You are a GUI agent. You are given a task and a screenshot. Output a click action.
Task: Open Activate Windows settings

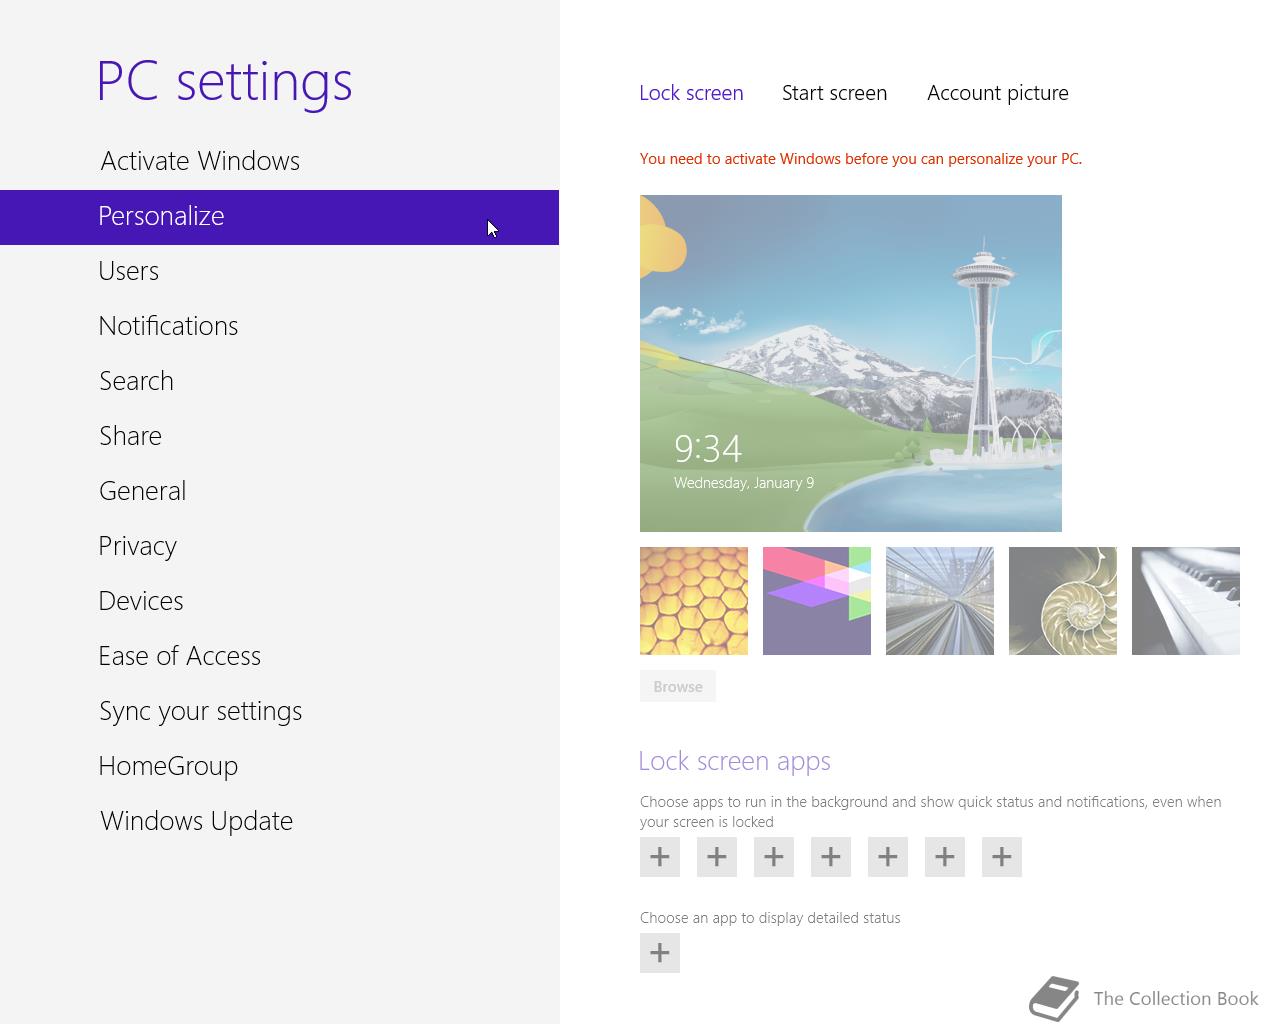tap(279, 161)
